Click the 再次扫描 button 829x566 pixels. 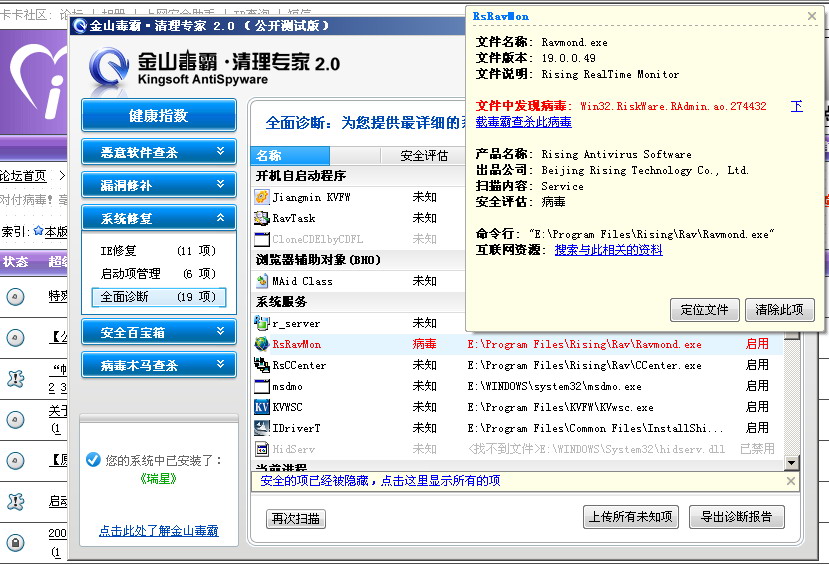(296, 518)
